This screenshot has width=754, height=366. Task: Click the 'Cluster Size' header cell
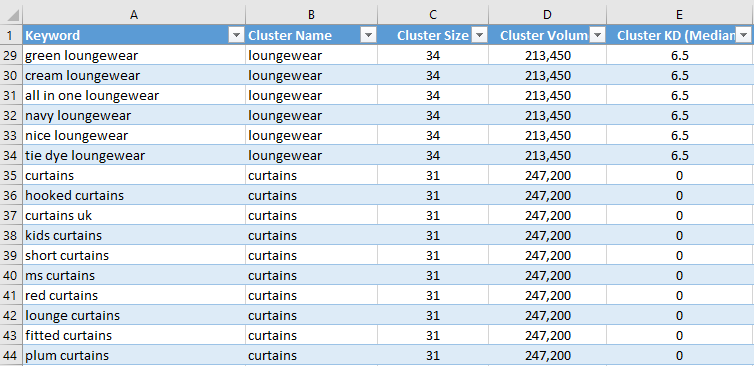pyautogui.click(x=433, y=35)
